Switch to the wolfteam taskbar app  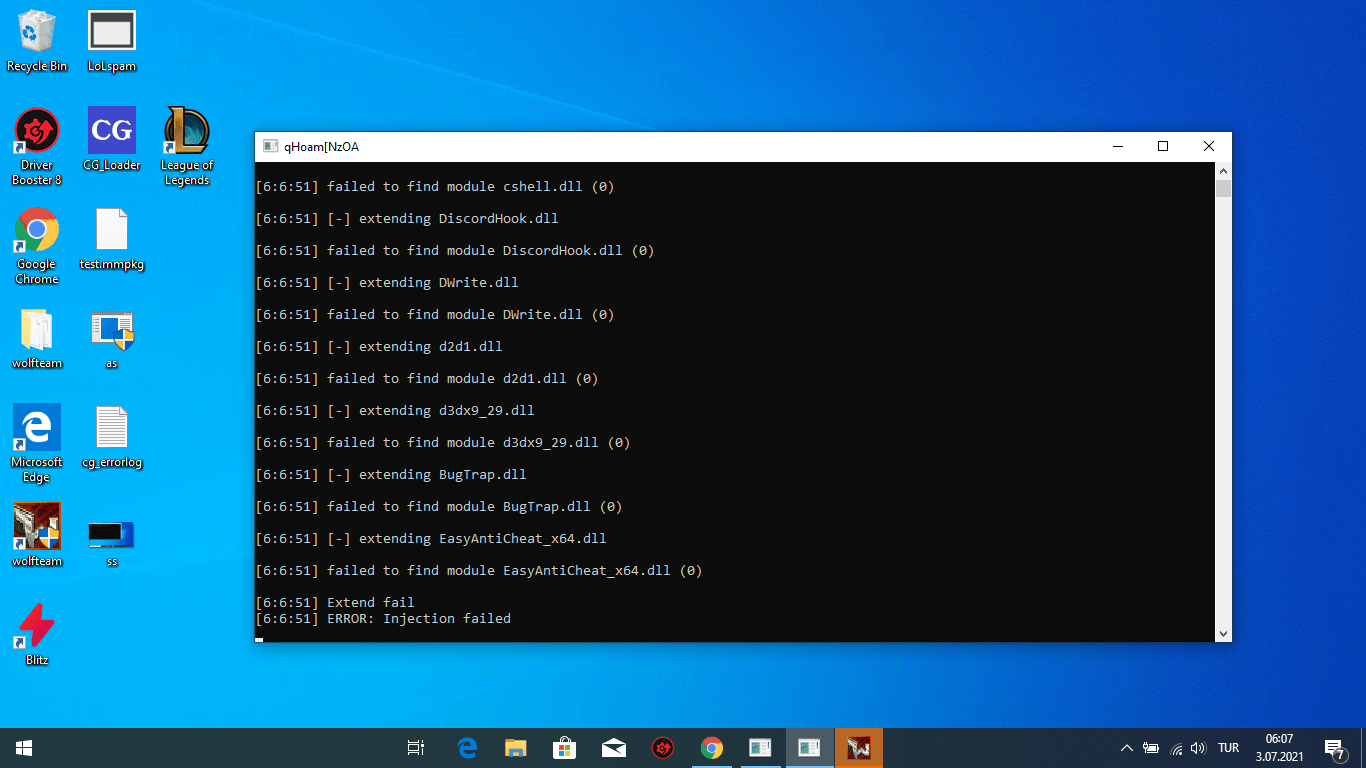coord(859,748)
